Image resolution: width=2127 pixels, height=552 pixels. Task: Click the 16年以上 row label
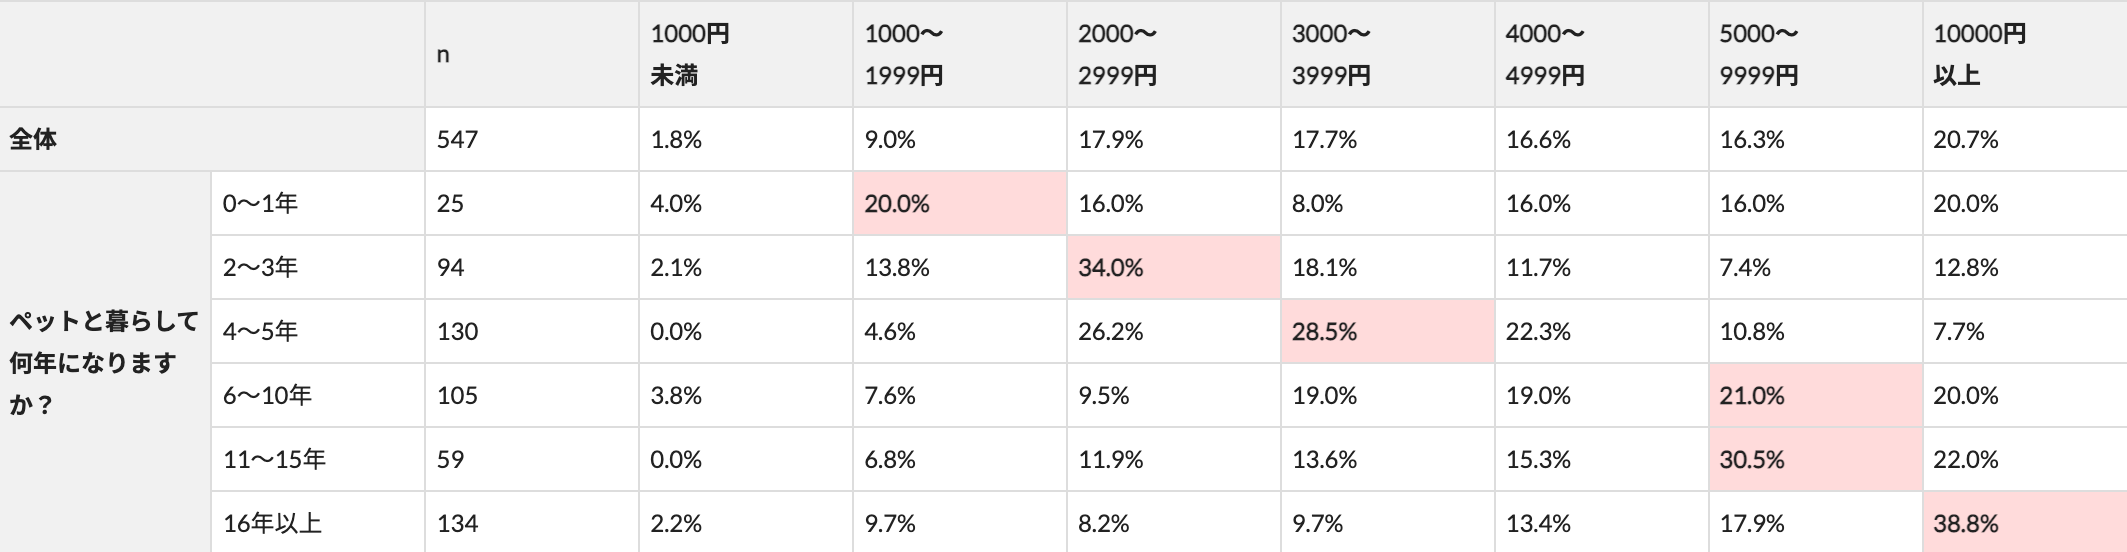(x=273, y=523)
